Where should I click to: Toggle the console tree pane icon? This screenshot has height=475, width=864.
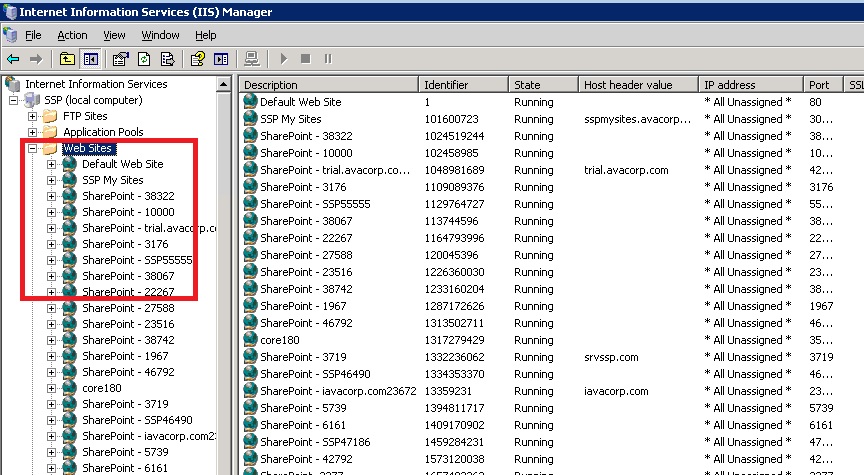pyautogui.click(x=91, y=58)
